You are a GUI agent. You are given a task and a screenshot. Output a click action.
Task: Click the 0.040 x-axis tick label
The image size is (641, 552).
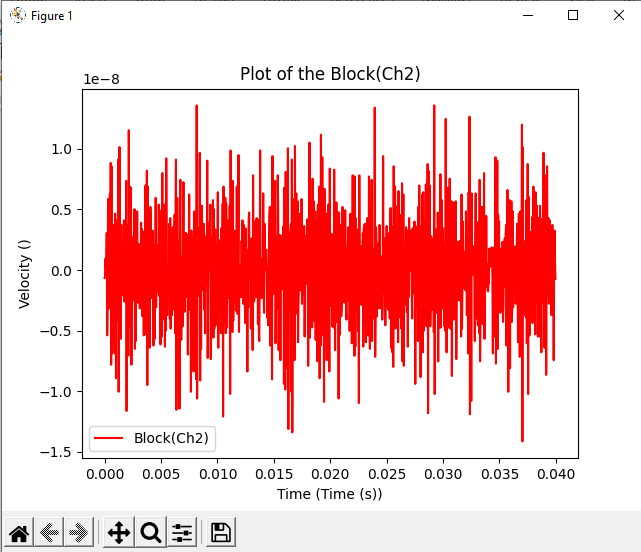pyautogui.click(x=556, y=474)
